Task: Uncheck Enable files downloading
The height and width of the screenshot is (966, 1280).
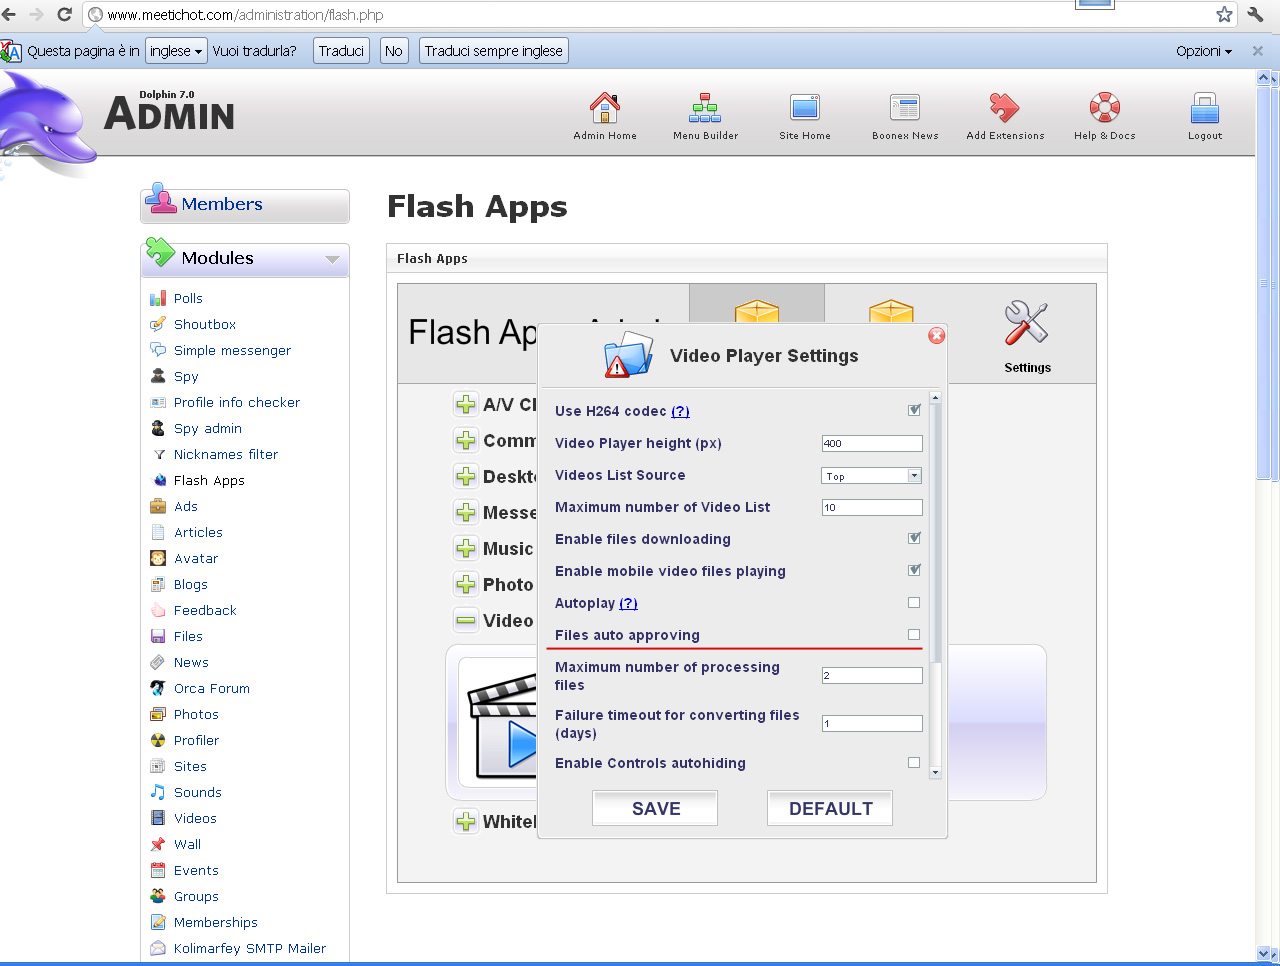Action: point(914,539)
